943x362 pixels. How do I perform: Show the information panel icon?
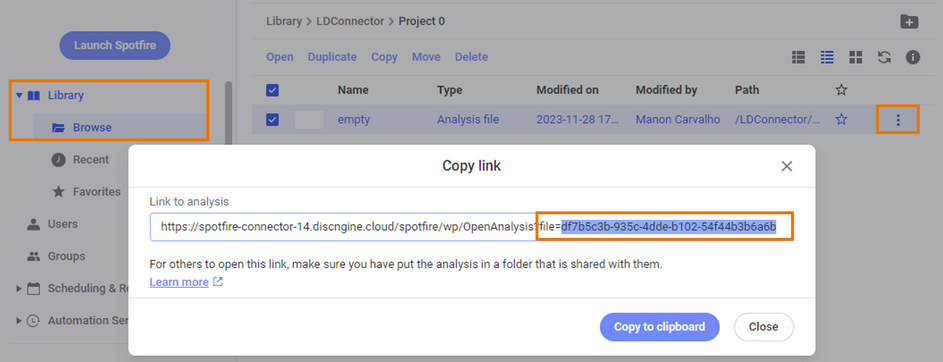[913, 57]
